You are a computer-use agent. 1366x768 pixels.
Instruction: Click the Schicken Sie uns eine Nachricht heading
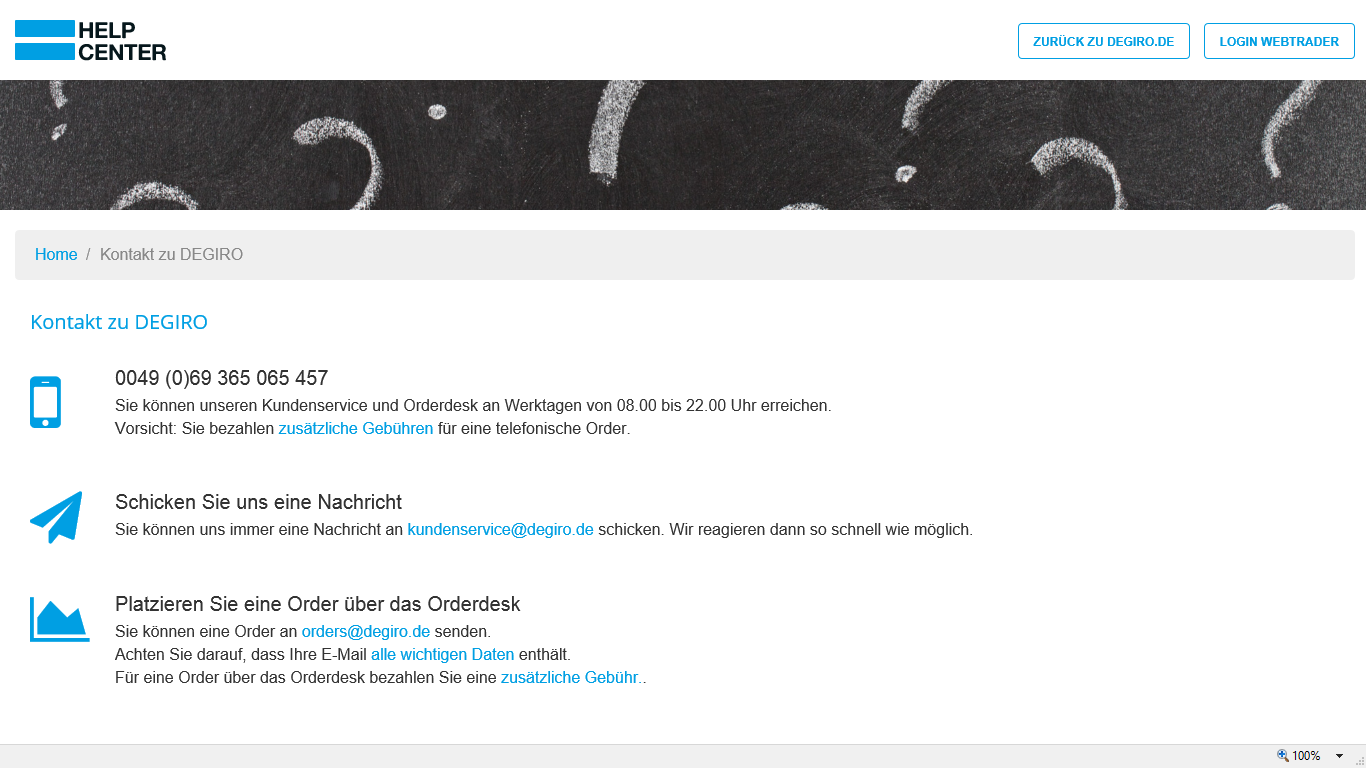click(x=258, y=502)
